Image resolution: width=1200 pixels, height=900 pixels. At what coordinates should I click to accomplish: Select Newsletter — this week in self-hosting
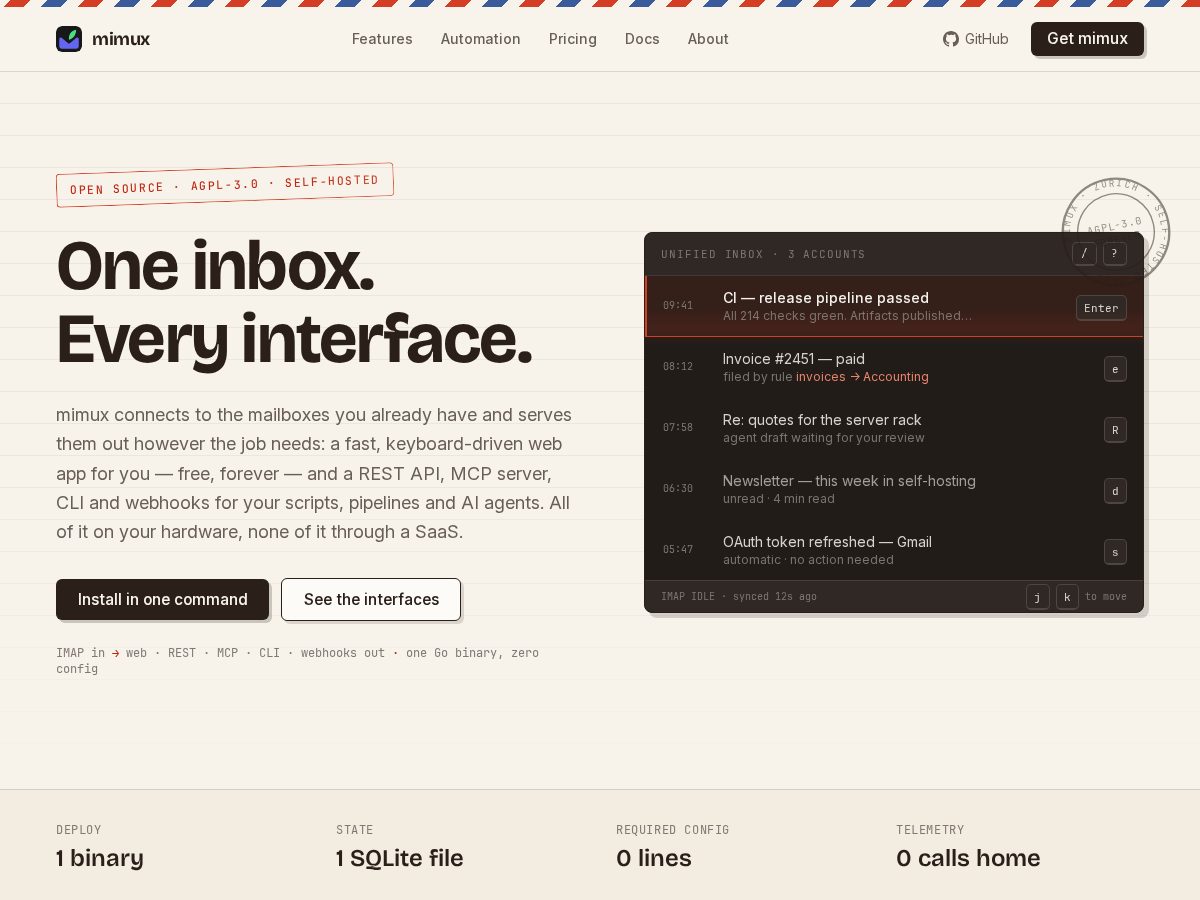pos(894,489)
